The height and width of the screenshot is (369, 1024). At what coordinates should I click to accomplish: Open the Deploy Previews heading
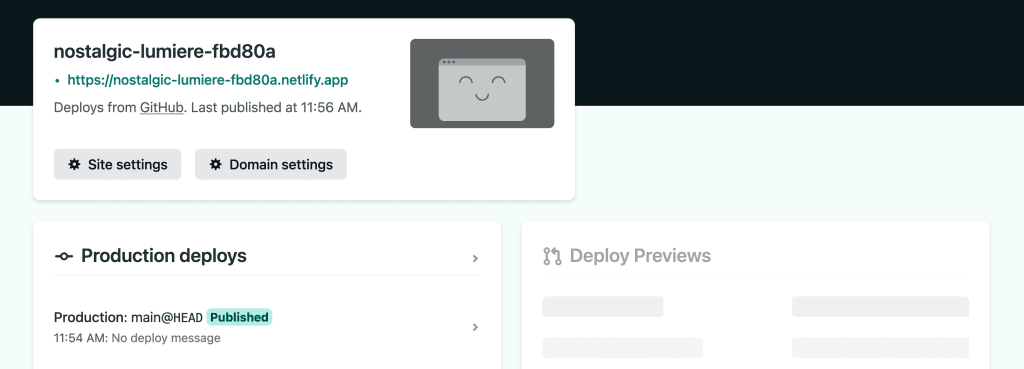(640, 255)
